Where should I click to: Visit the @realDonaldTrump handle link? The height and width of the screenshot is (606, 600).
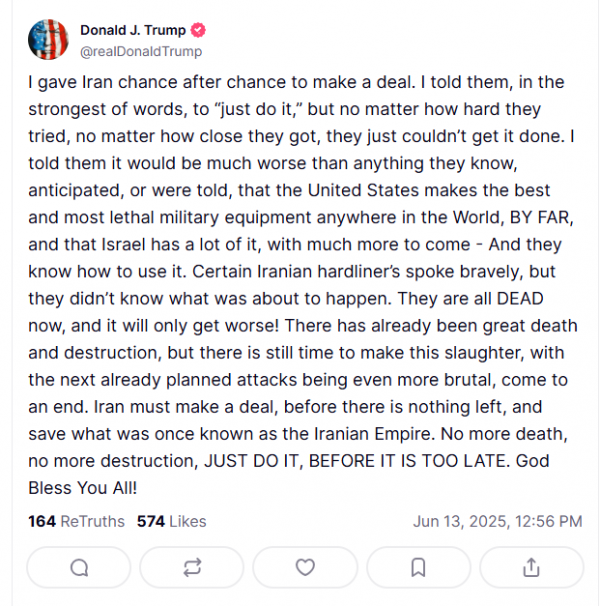point(141,51)
